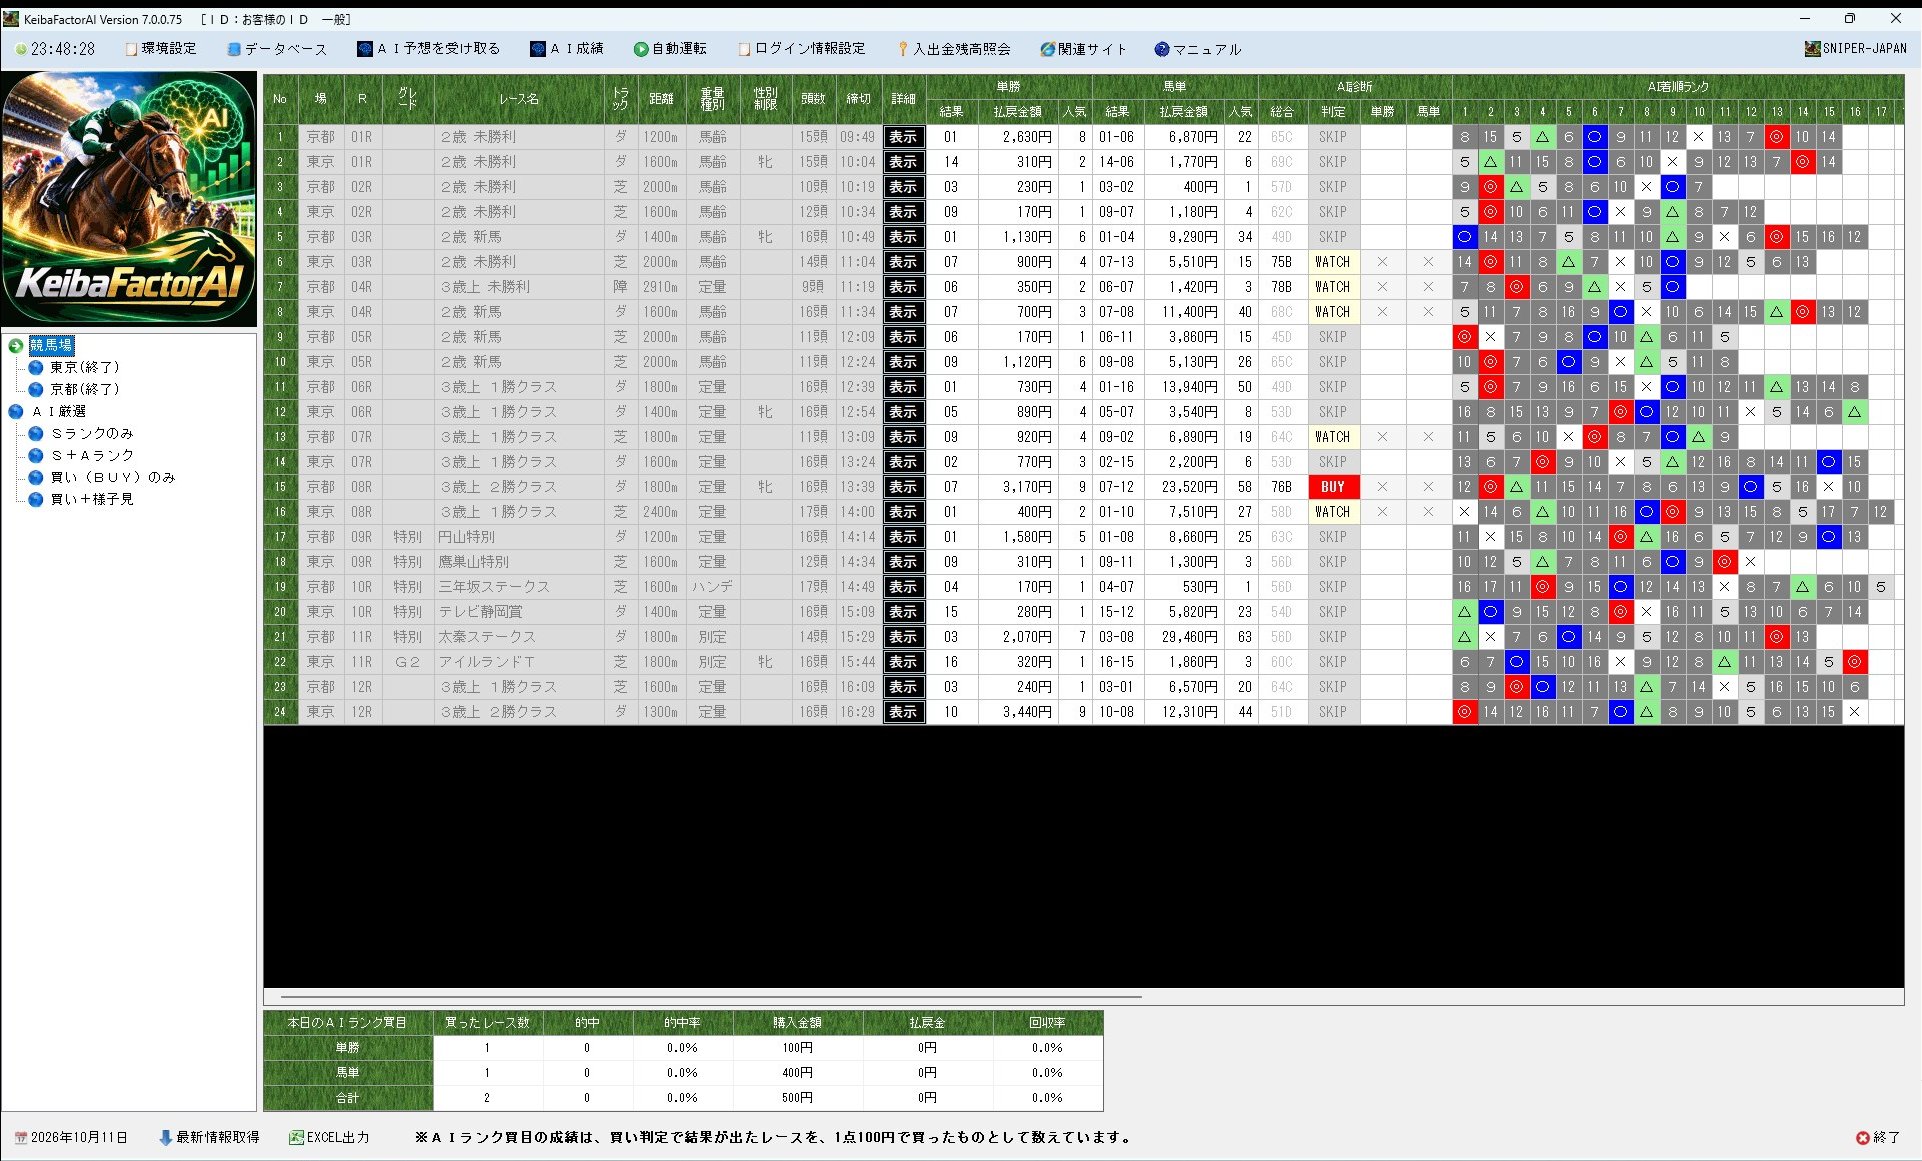This screenshot has height=1161, width=1922.
Task: Select 京都(終了) in the tree
Action: tap(85, 389)
